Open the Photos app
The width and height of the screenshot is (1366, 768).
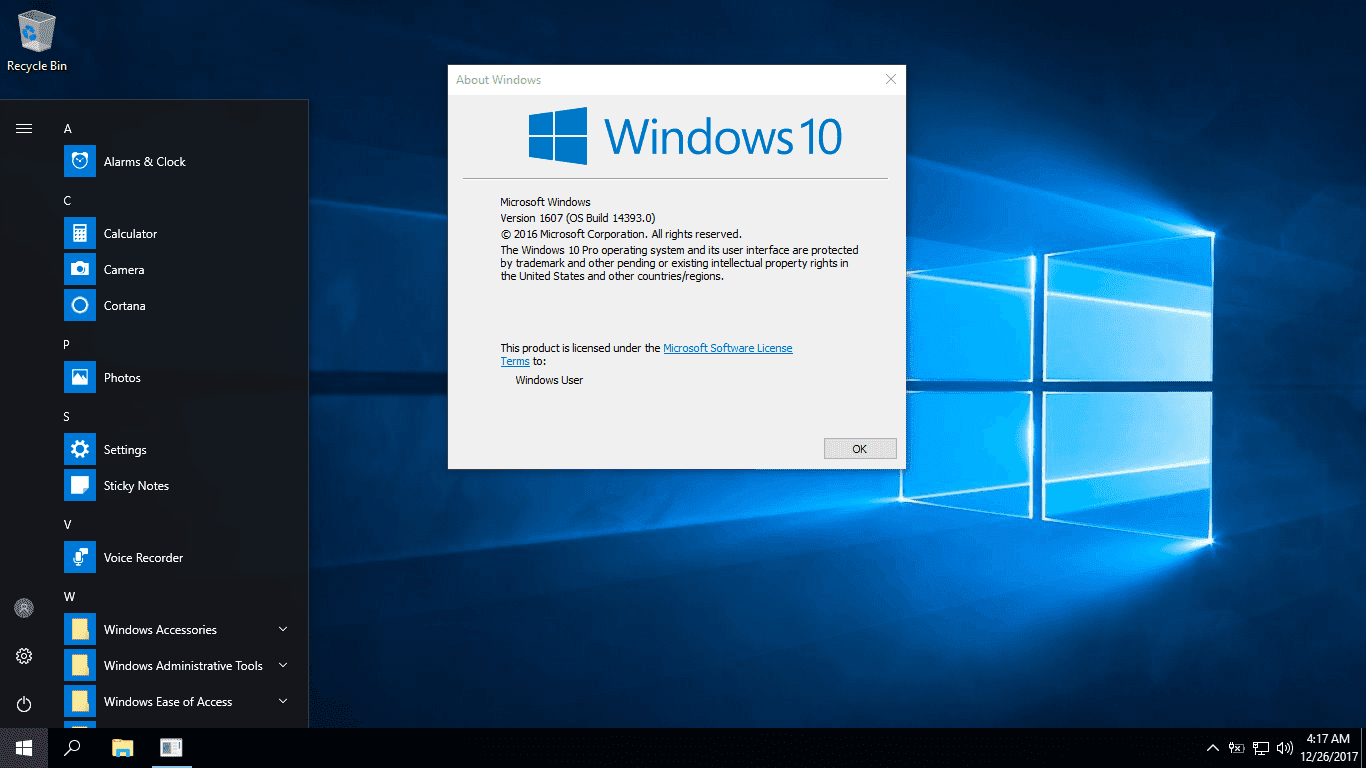click(122, 377)
